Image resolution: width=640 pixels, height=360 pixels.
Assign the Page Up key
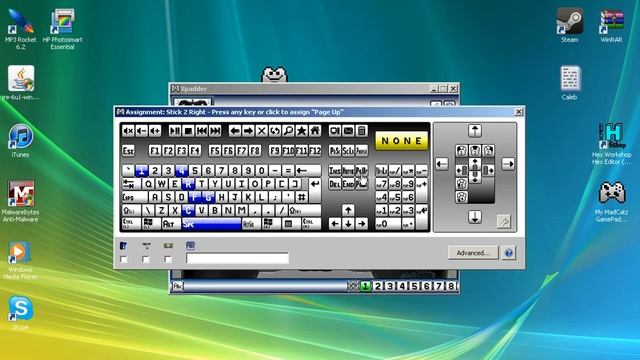pyautogui.click(x=362, y=170)
